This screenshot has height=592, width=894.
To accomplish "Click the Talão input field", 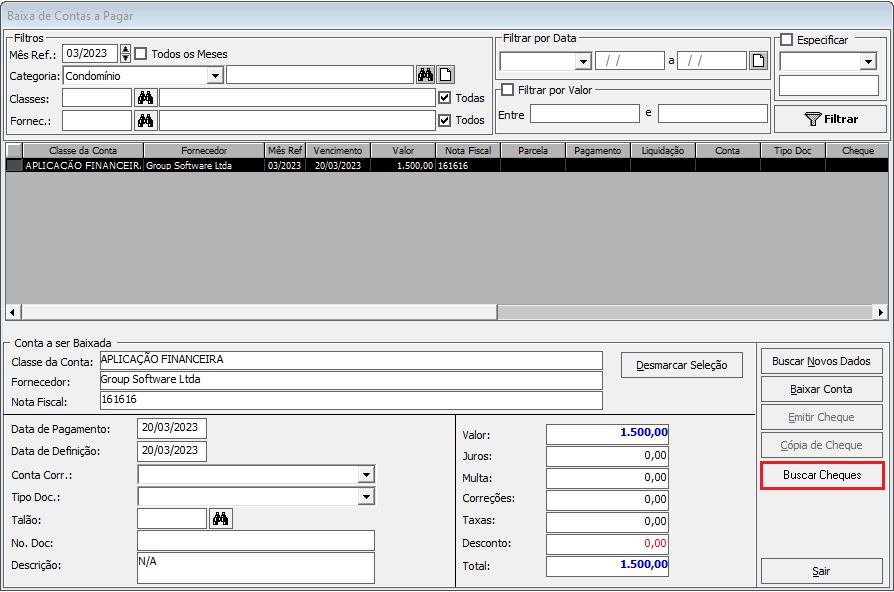I will (172, 518).
